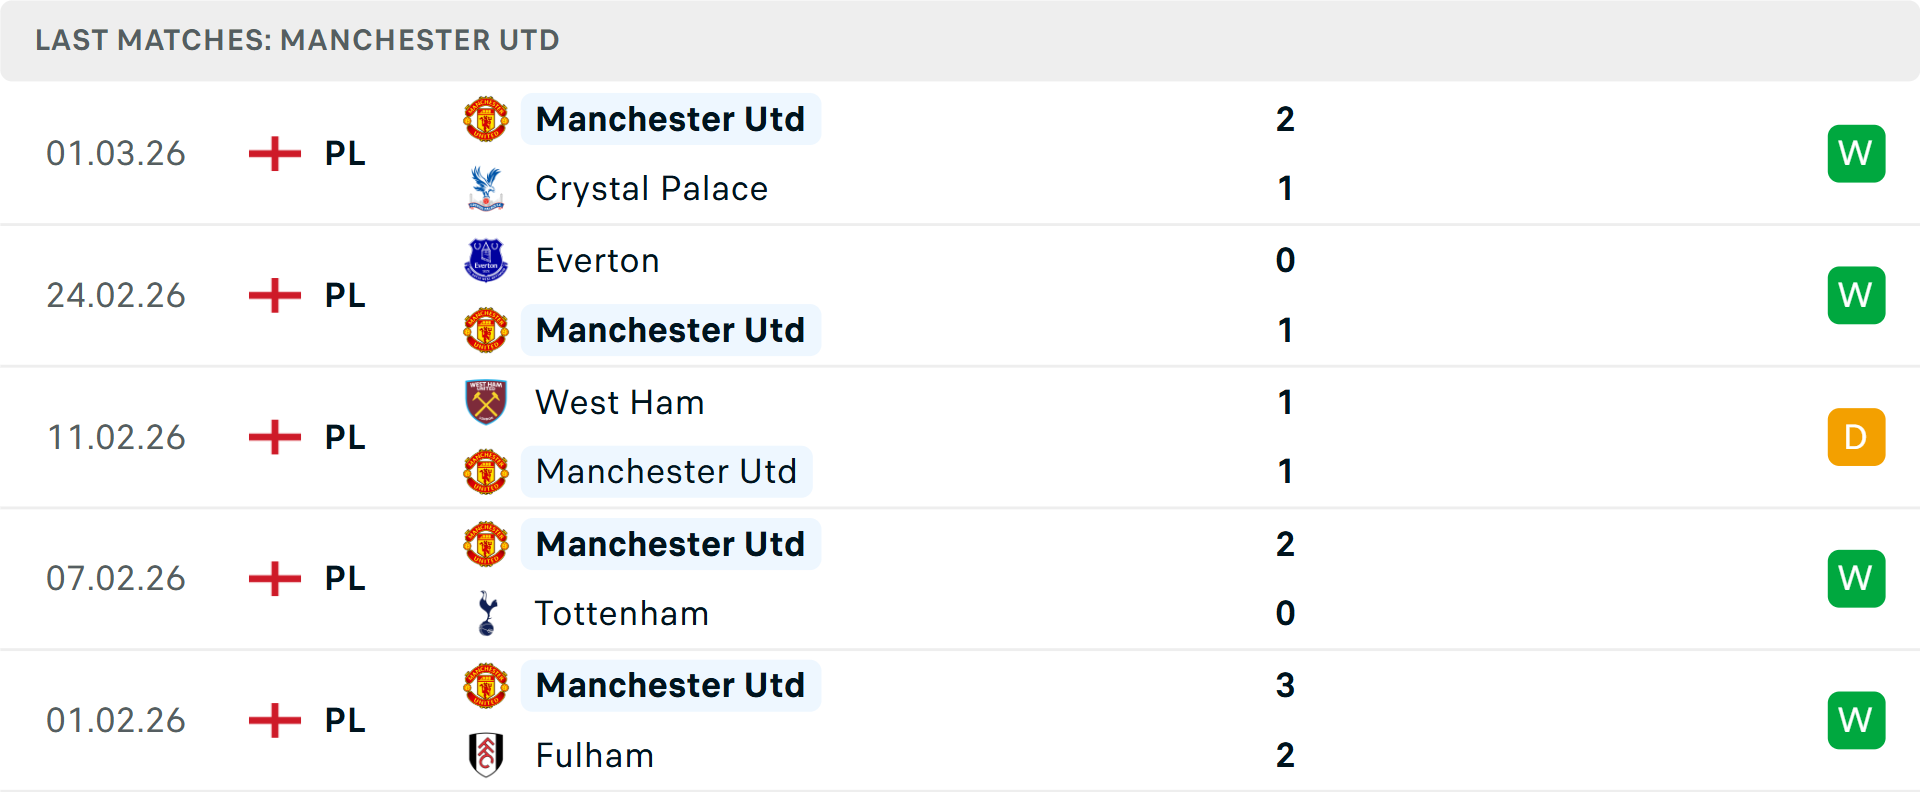The height and width of the screenshot is (792, 1920).
Task: Click the W badge for Tottenham match
Action: pos(1856,579)
